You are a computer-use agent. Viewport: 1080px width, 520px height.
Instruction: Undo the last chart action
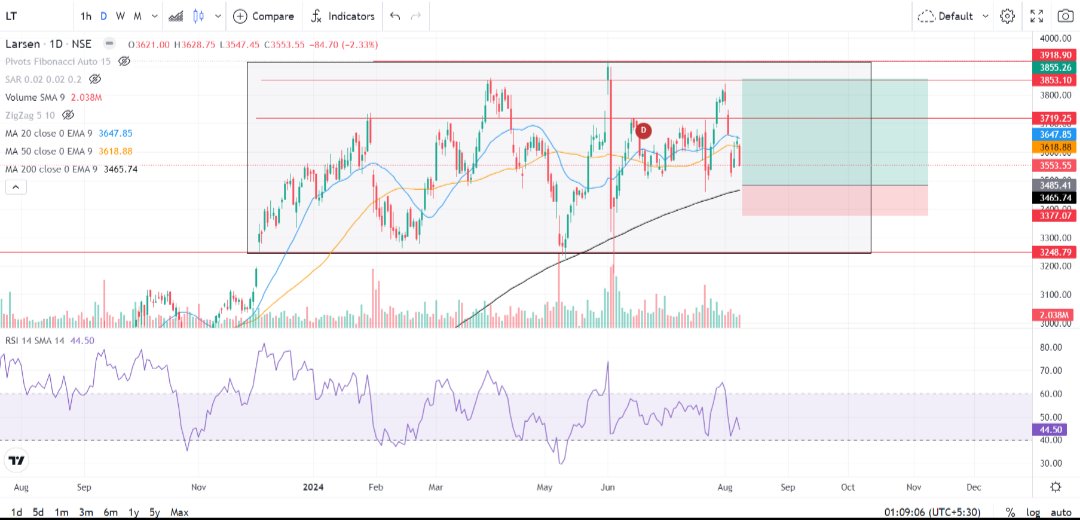click(395, 16)
